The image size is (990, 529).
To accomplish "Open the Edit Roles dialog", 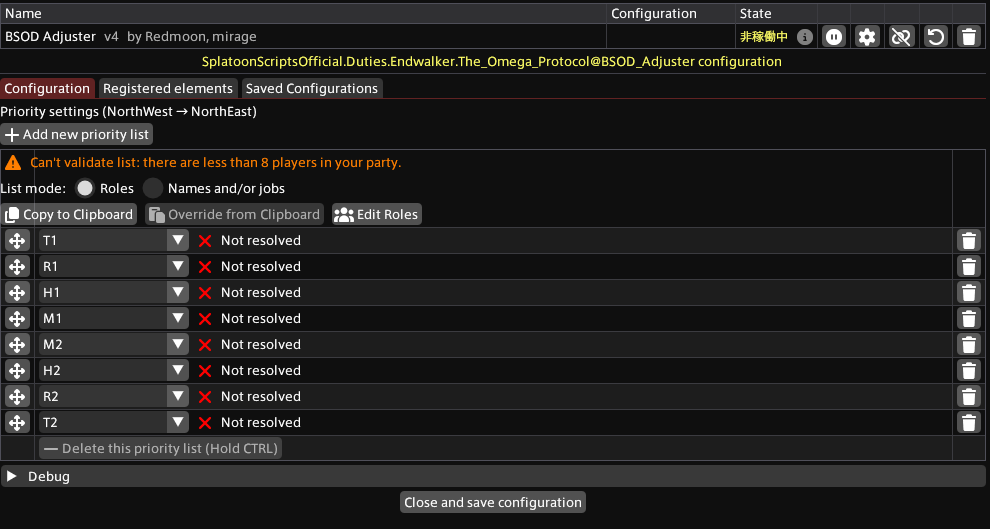I will 377,215.
